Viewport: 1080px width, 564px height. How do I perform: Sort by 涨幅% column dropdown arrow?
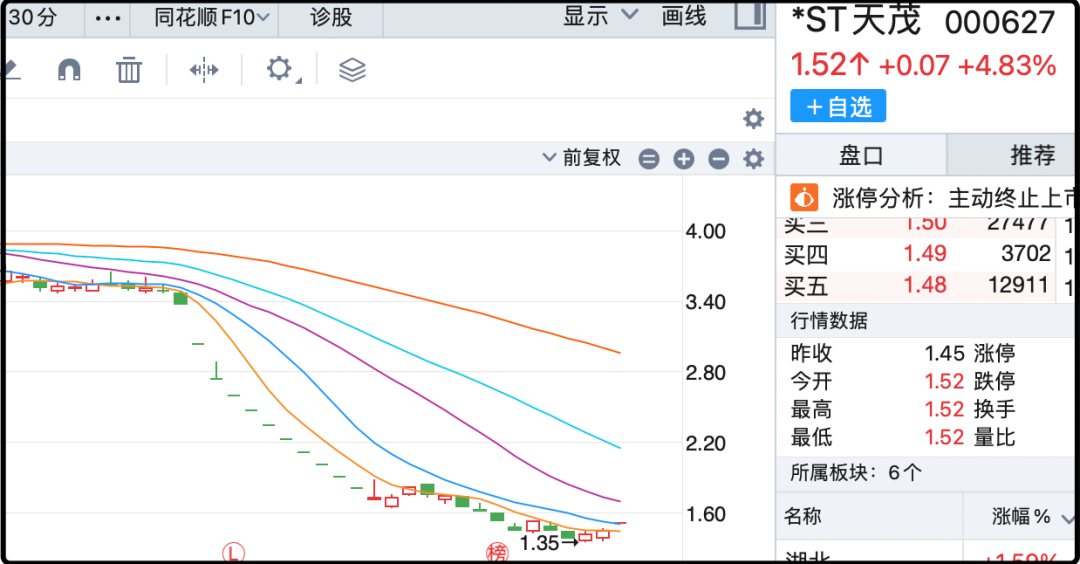pyautogui.click(x=1068, y=518)
